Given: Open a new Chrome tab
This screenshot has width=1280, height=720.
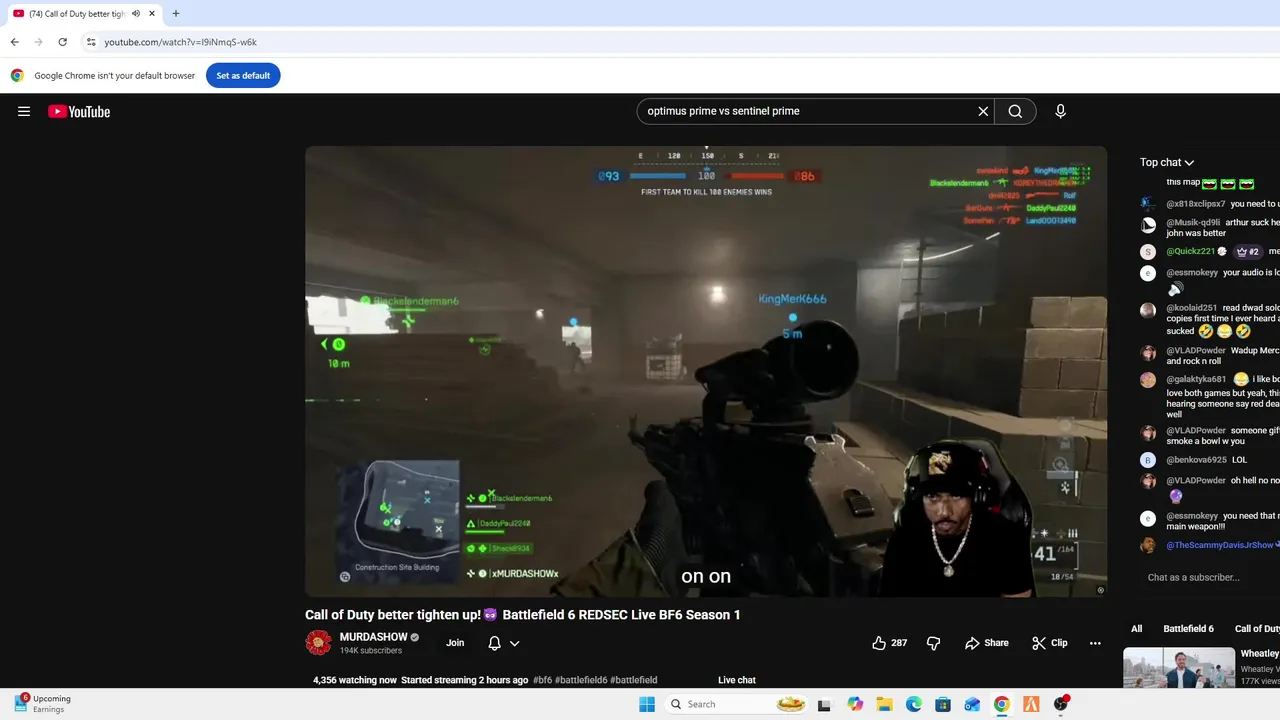Looking at the screenshot, I should coord(176,14).
